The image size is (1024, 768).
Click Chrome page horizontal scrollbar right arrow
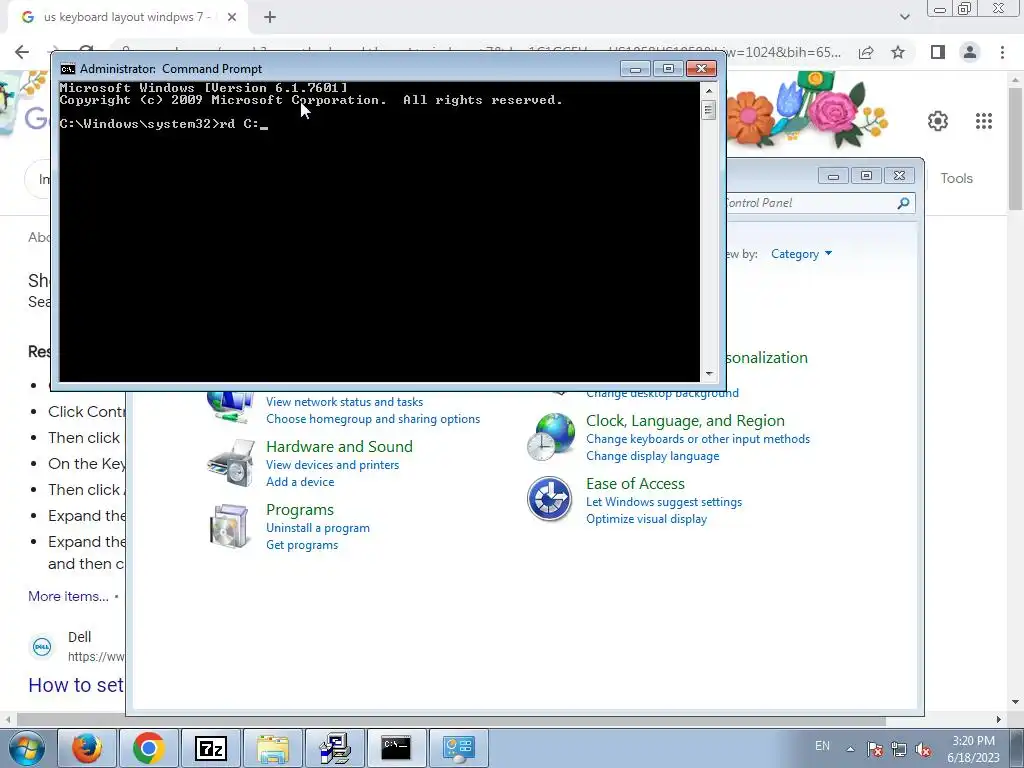(999, 720)
